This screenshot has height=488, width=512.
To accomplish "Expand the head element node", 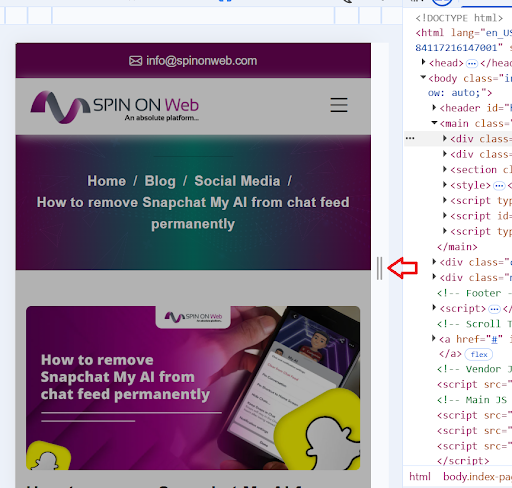I will tap(423, 62).
